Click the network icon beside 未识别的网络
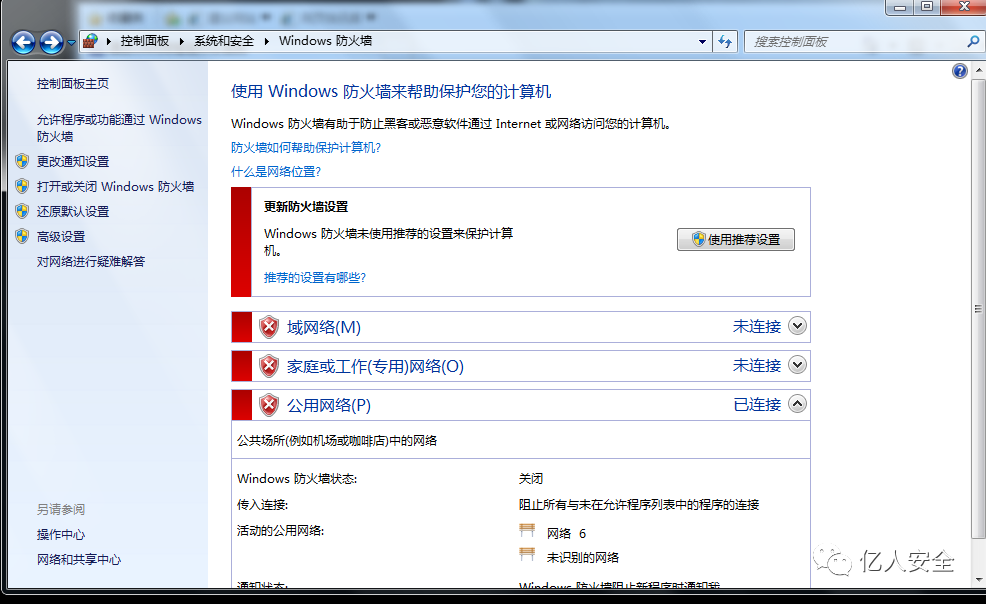Screen dimensions: 986x604 (527, 554)
